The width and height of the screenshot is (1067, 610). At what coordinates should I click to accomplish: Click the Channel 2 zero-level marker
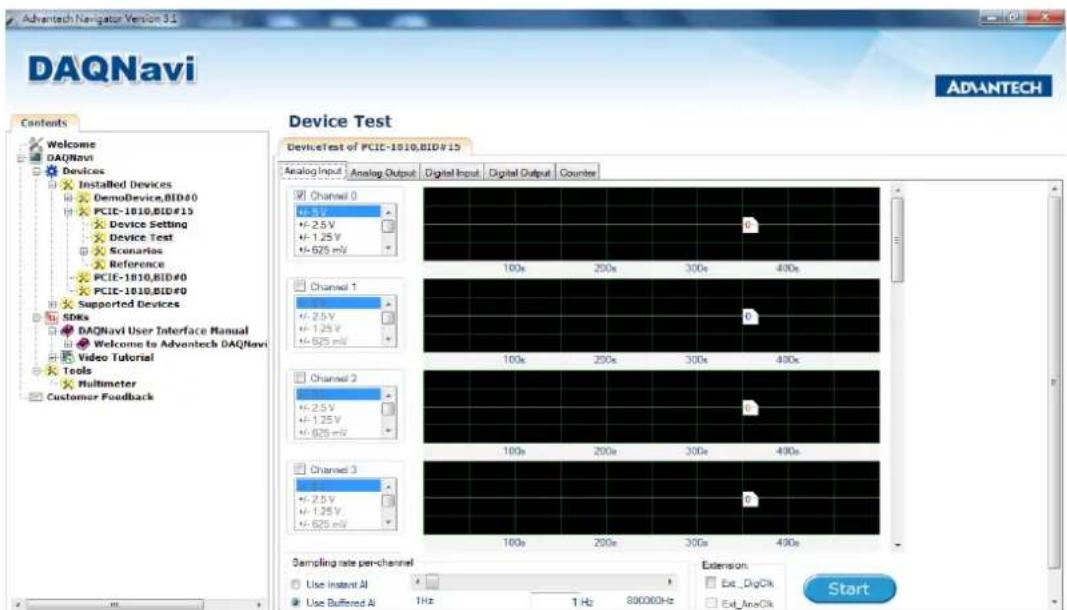click(750, 408)
